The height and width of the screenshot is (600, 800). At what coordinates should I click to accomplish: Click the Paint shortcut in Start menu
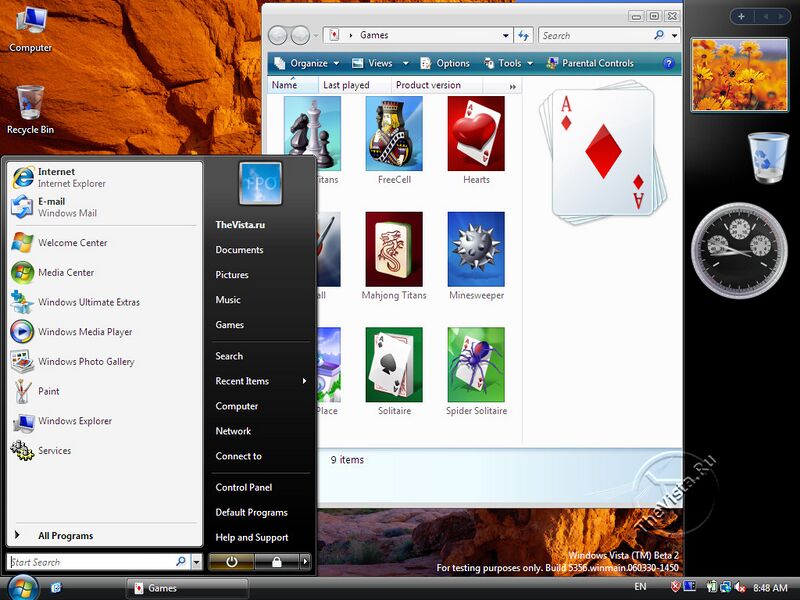tap(48, 391)
